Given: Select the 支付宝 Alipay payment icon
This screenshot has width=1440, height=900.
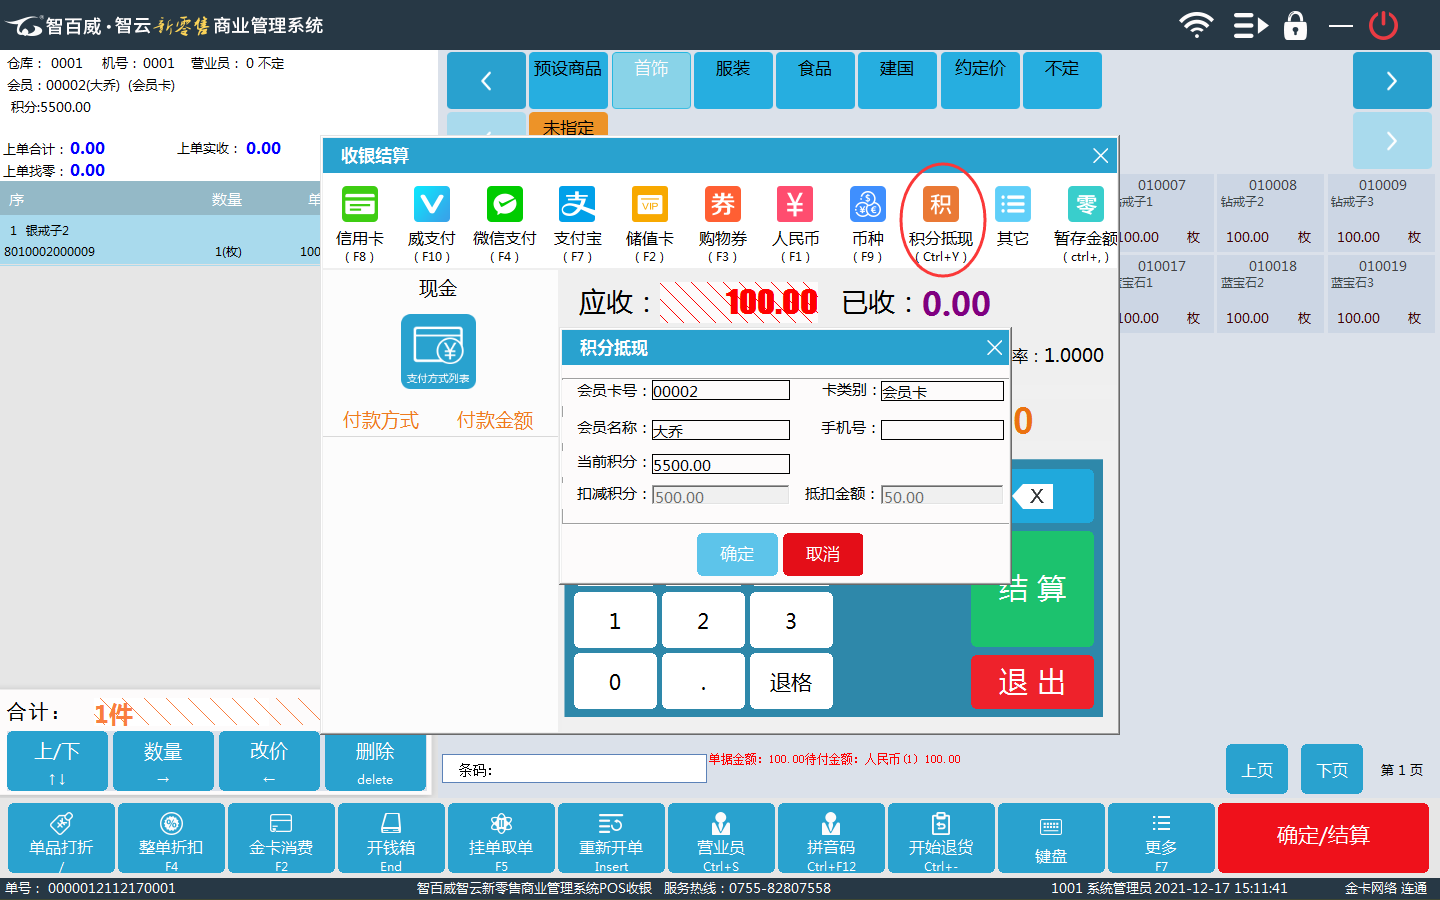Looking at the screenshot, I should [578, 205].
